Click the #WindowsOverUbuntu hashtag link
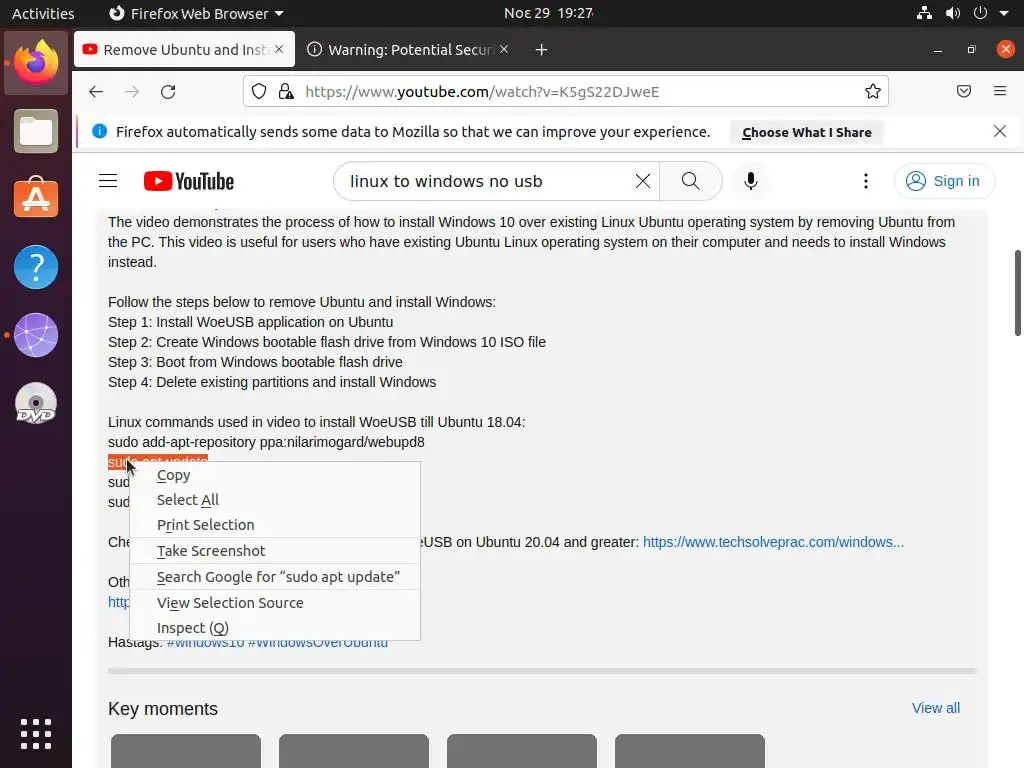Screen dimensions: 1024x768 pos(317,643)
